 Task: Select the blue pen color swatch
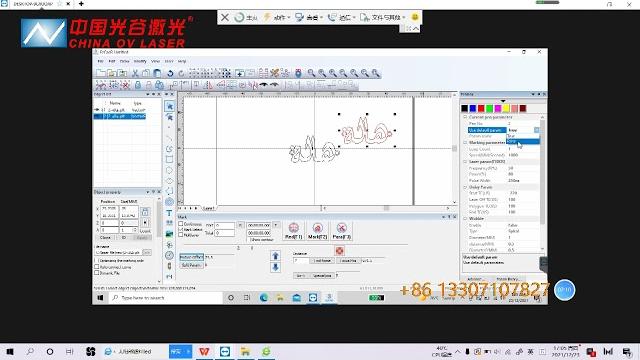click(473, 108)
